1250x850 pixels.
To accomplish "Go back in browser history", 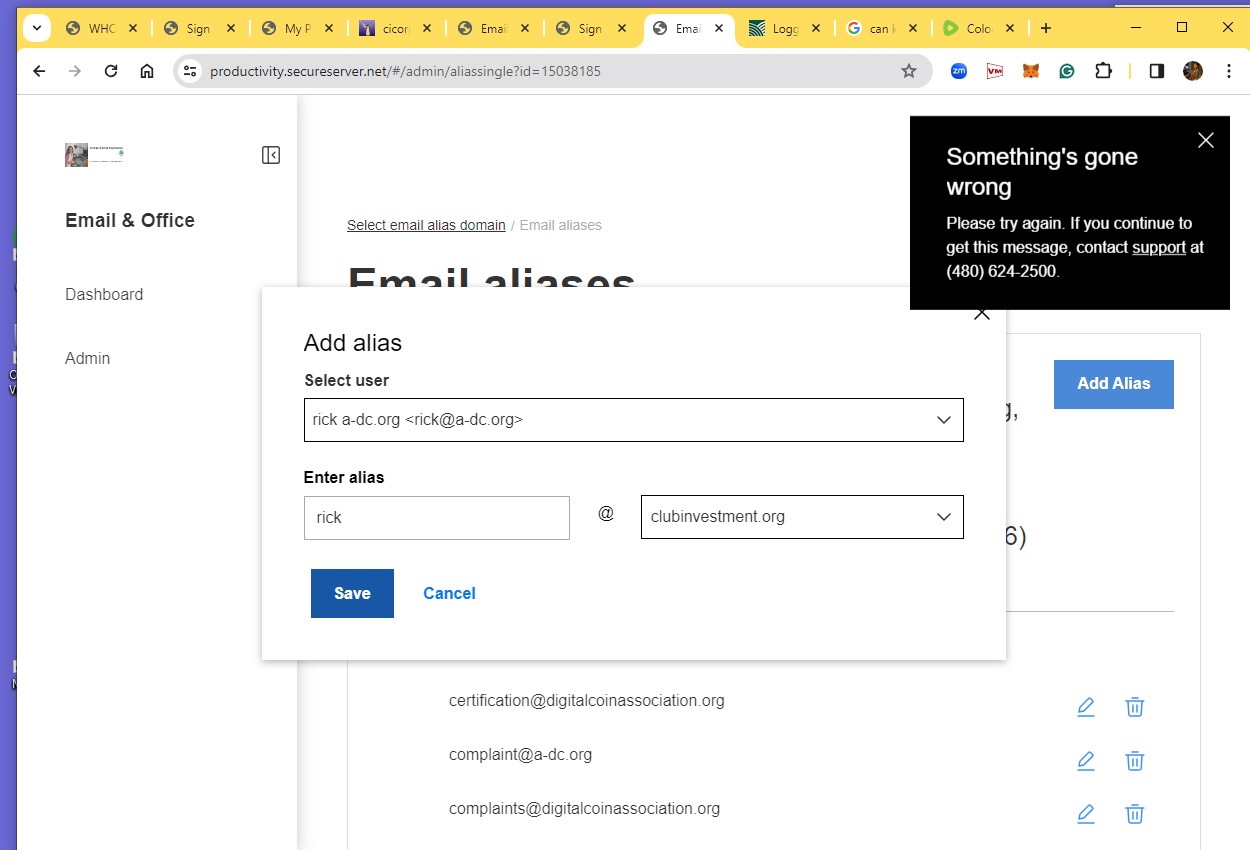I will [39, 71].
